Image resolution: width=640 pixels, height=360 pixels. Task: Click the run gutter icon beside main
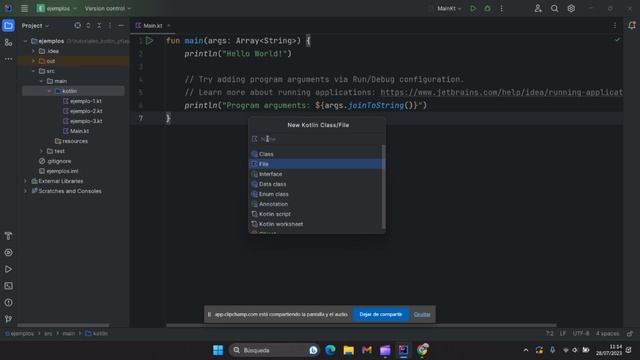pos(149,40)
